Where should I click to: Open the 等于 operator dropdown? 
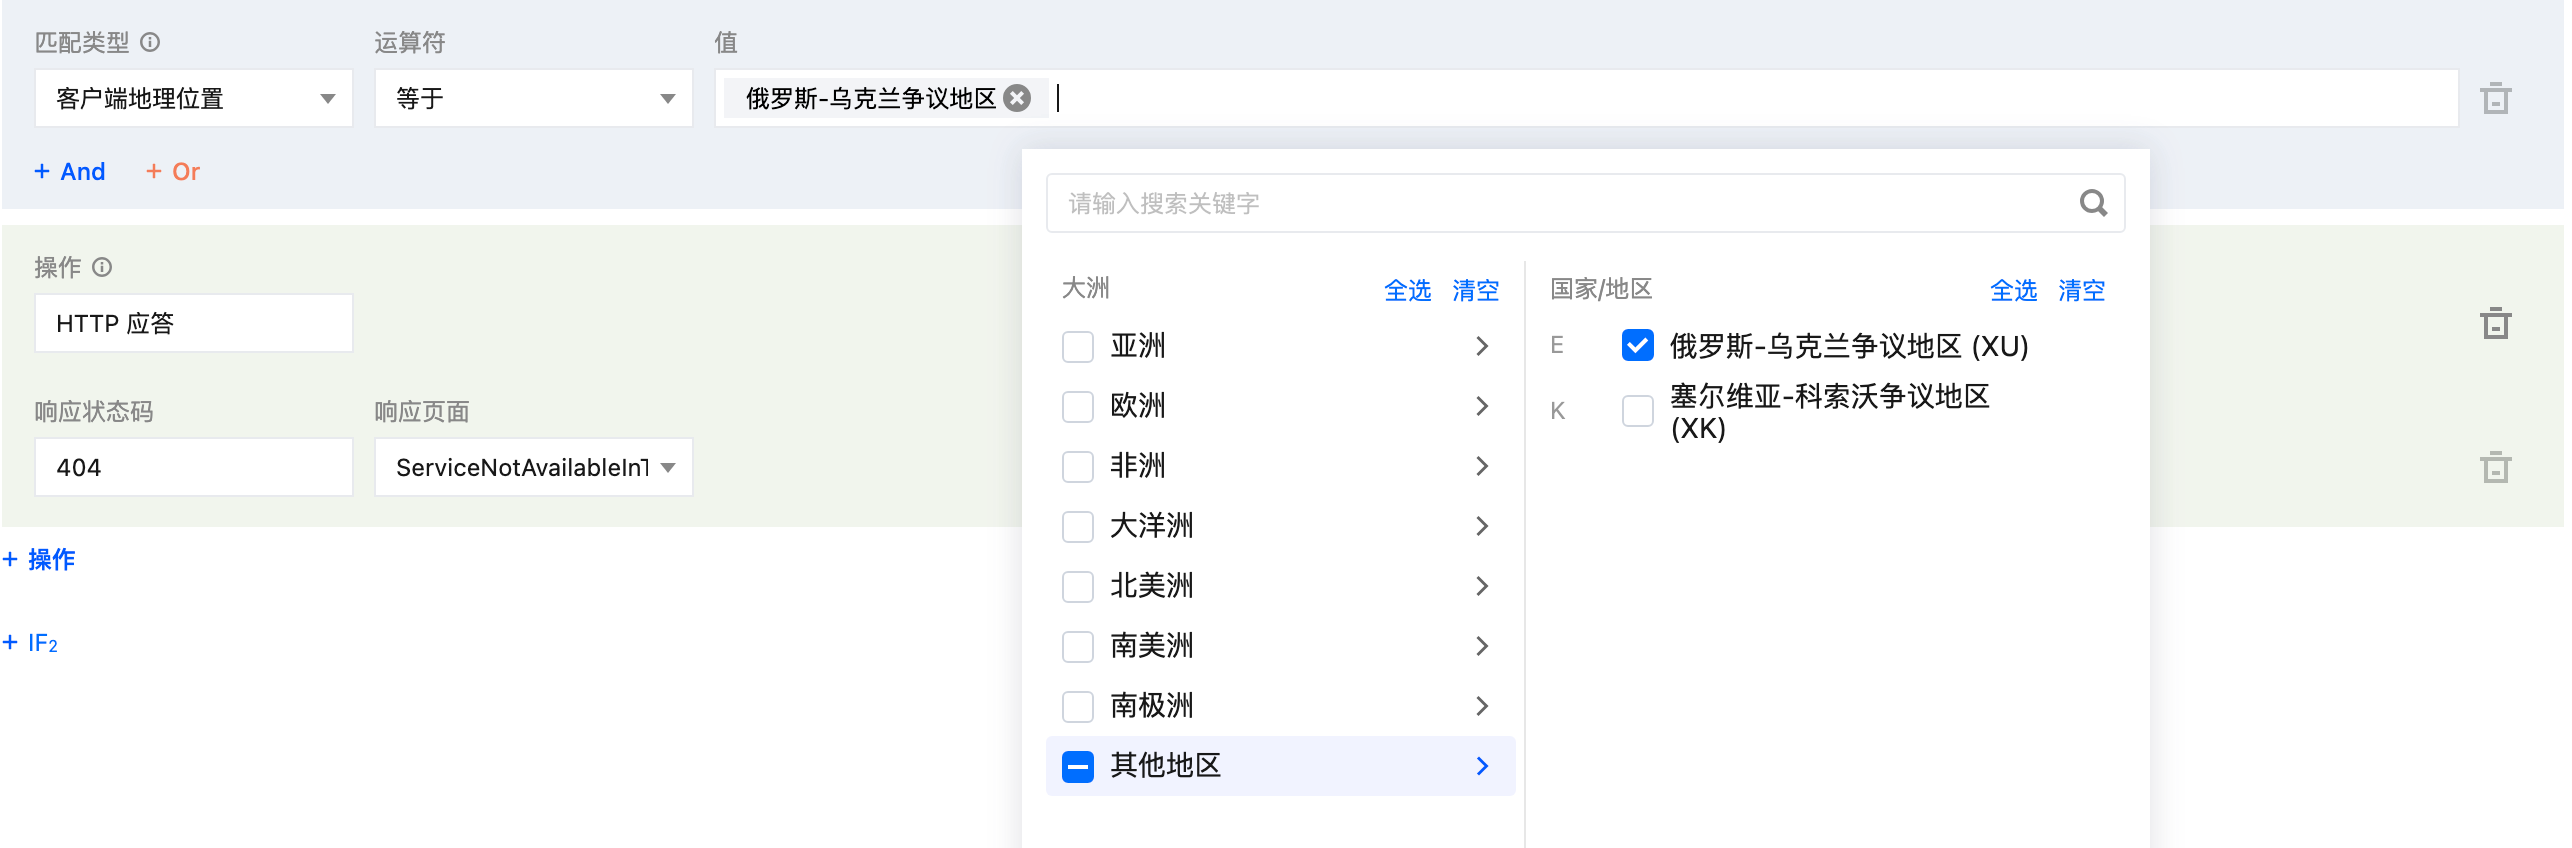533,98
